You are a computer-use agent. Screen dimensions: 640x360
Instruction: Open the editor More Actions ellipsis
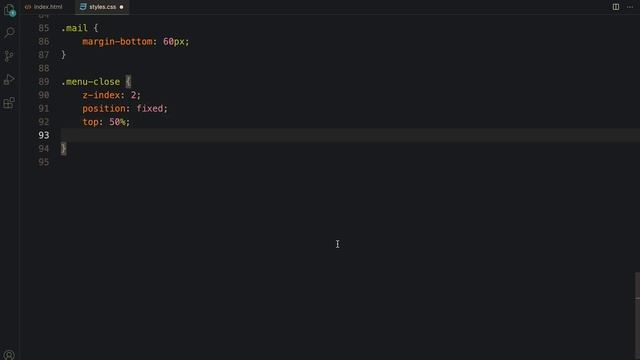coord(630,7)
